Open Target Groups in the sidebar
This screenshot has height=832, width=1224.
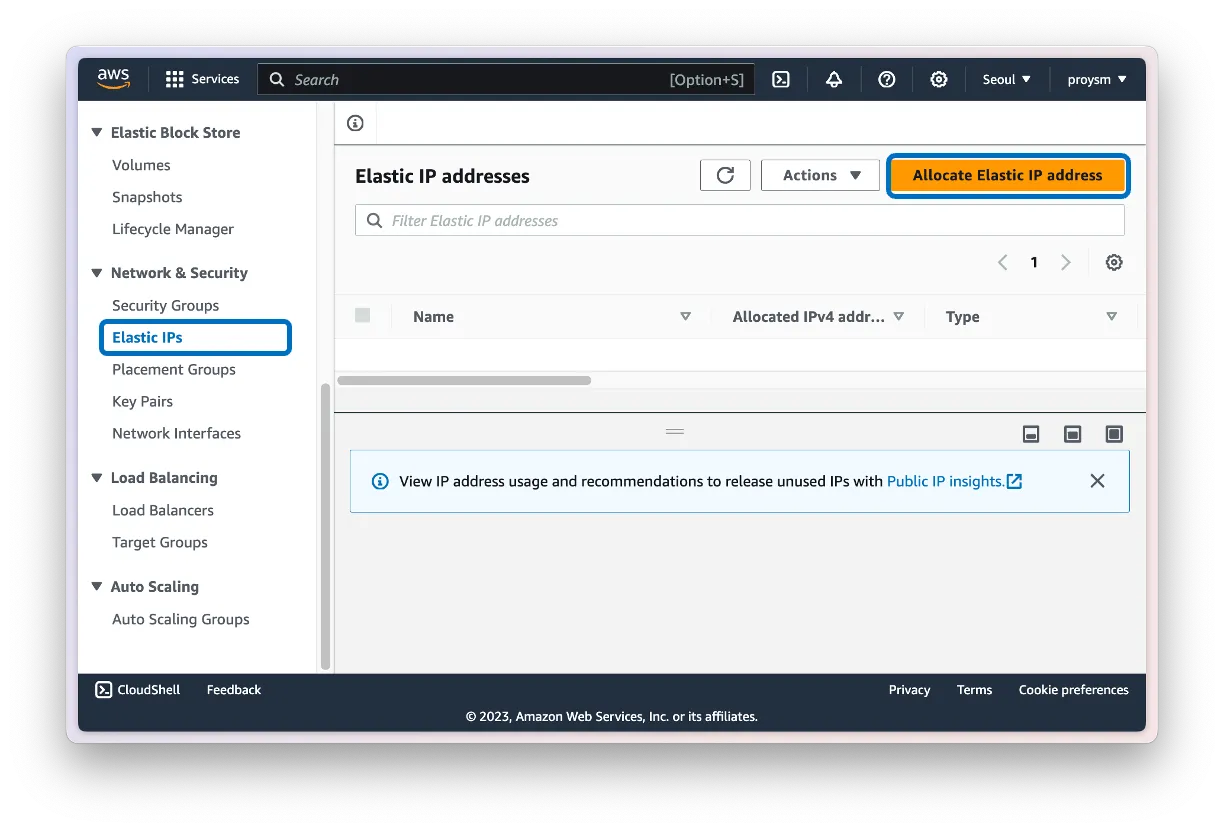(x=160, y=542)
